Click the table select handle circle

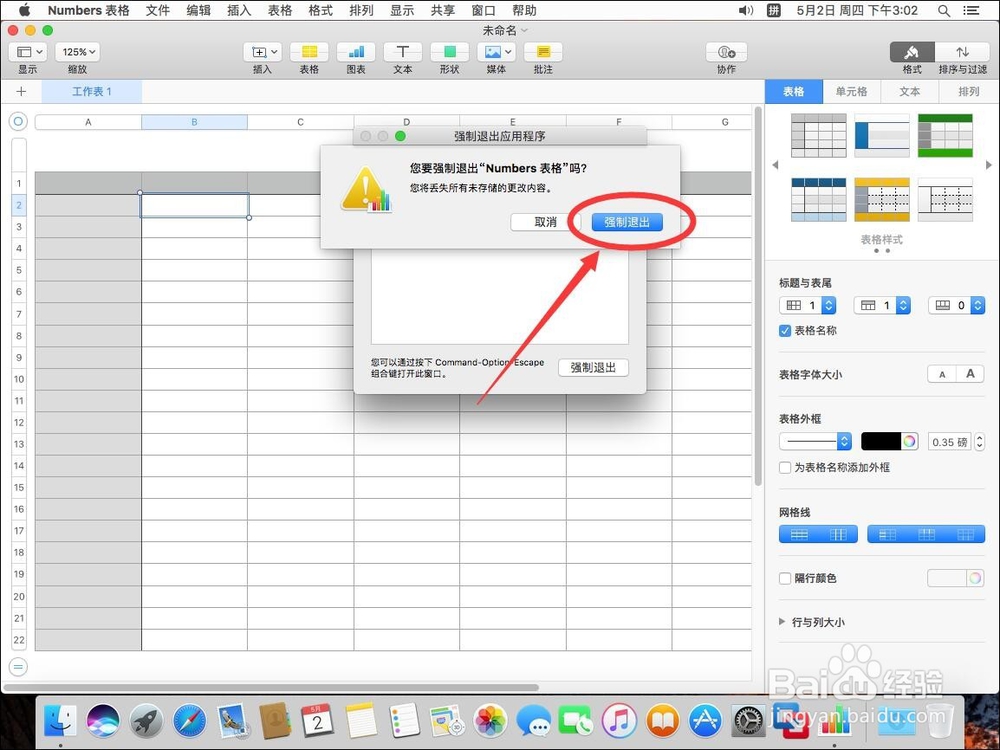18,121
